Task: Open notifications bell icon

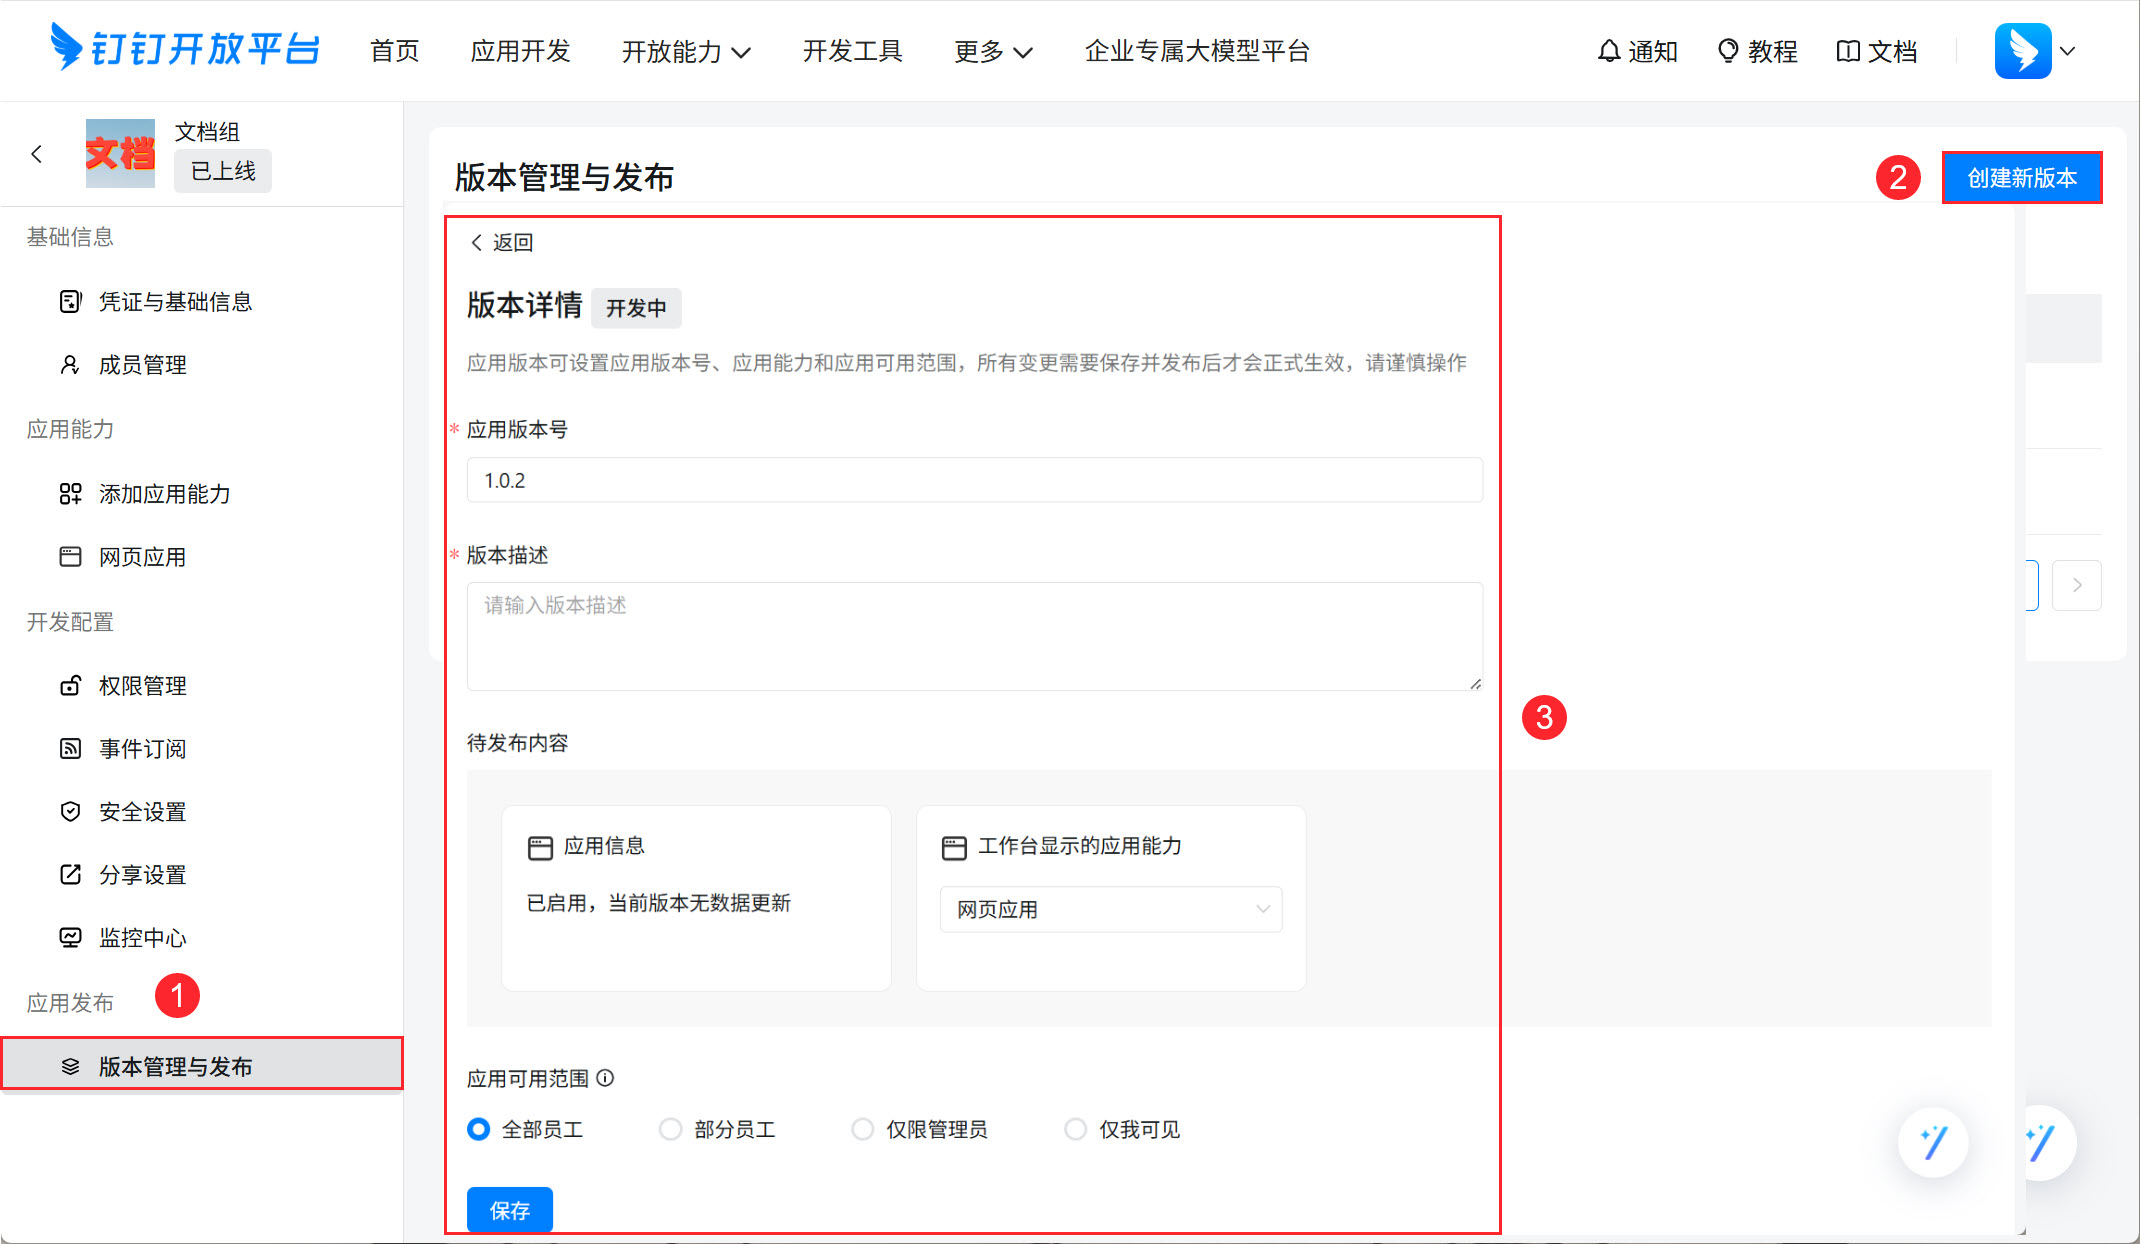Action: pyautogui.click(x=1608, y=51)
